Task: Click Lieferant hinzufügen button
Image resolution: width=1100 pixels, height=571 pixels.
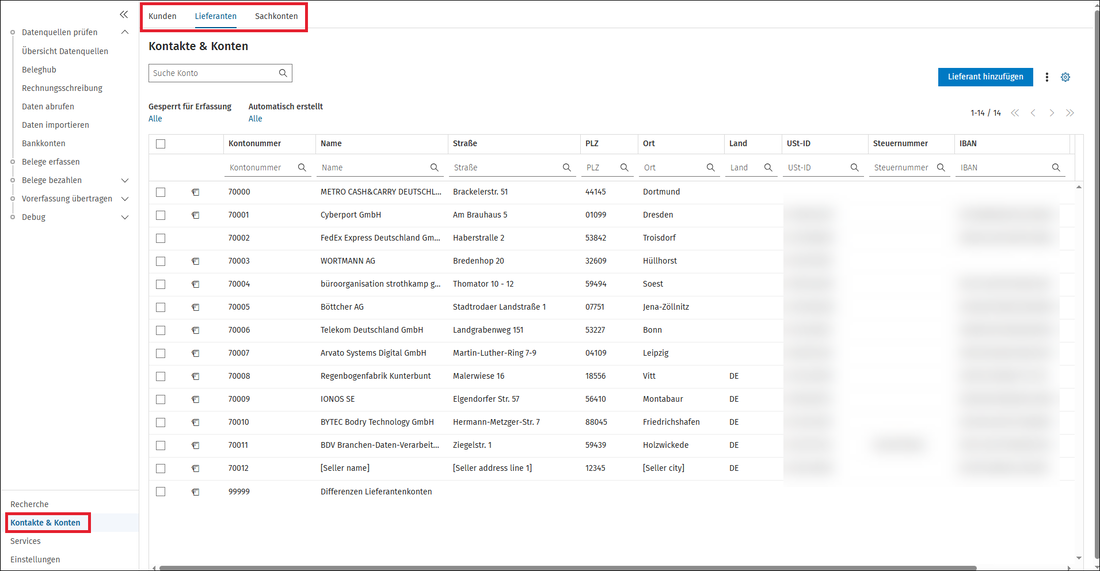Action: [x=985, y=77]
